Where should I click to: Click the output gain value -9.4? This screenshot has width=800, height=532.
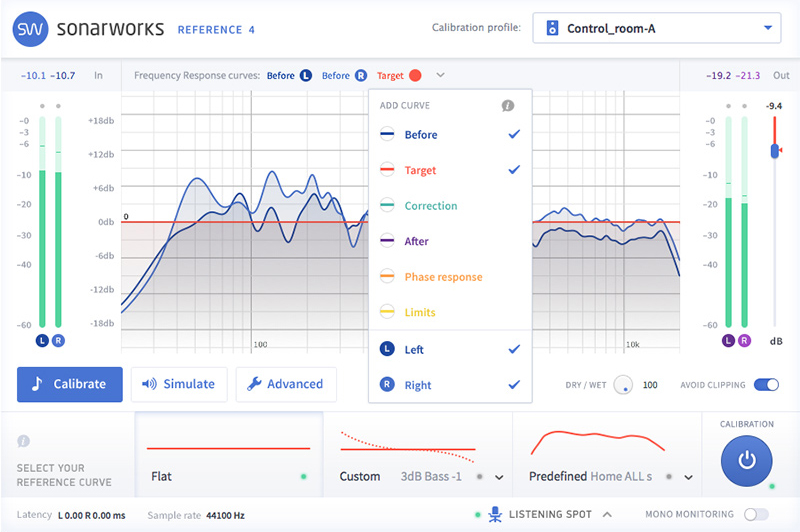[x=774, y=106]
